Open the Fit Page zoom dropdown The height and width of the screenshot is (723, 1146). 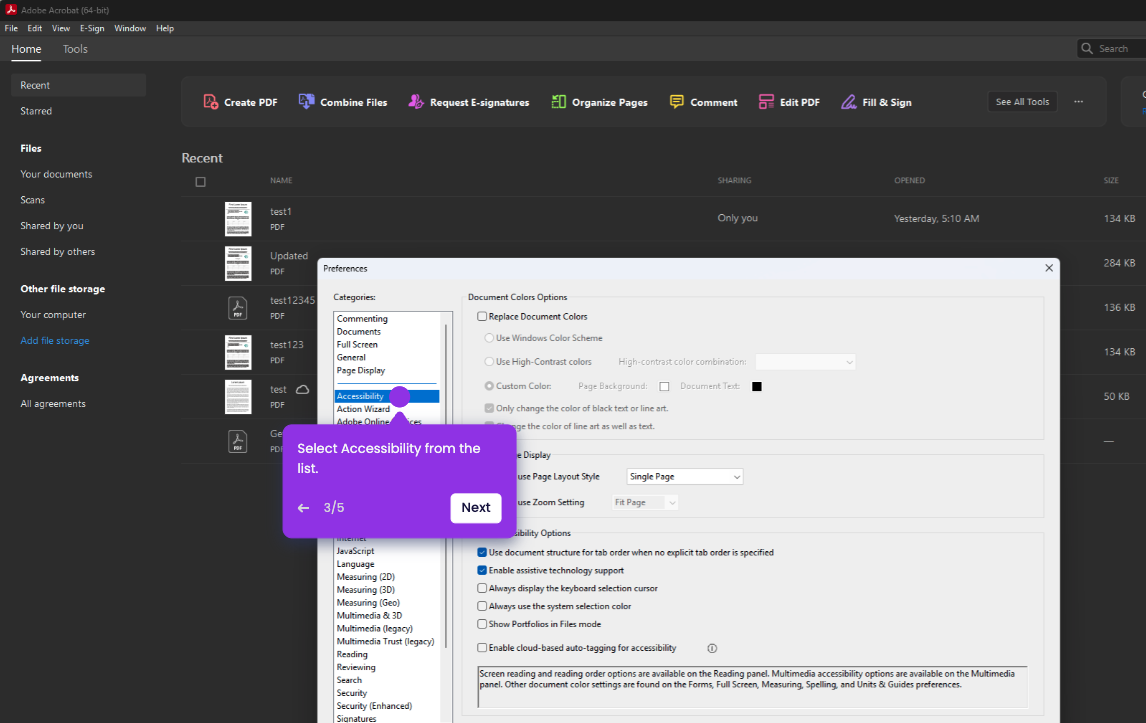(x=645, y=502)
